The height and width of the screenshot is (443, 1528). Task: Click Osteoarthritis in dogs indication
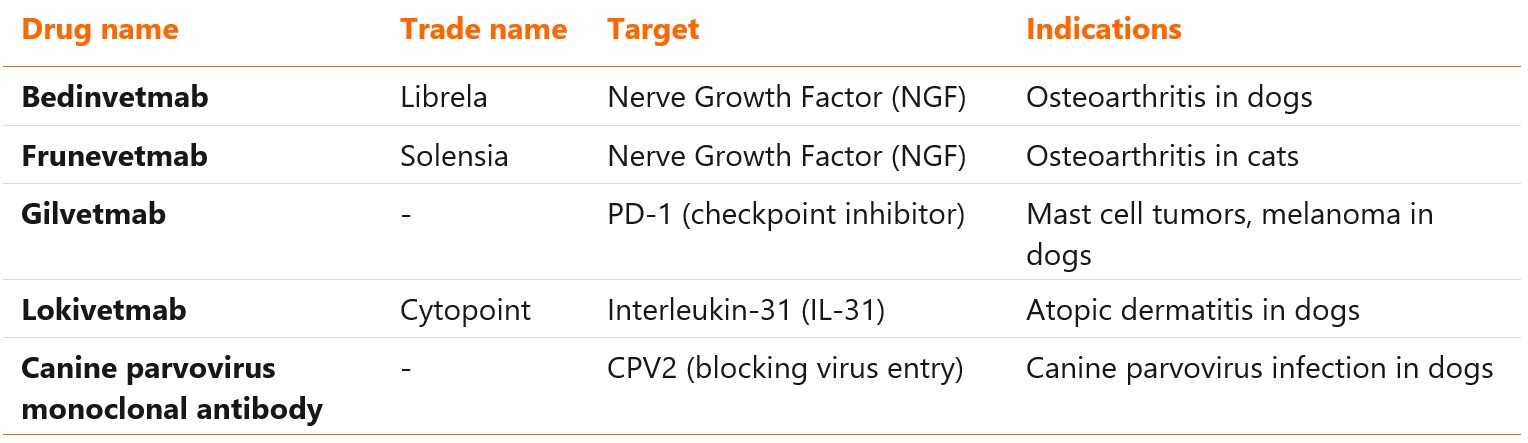1168,98
